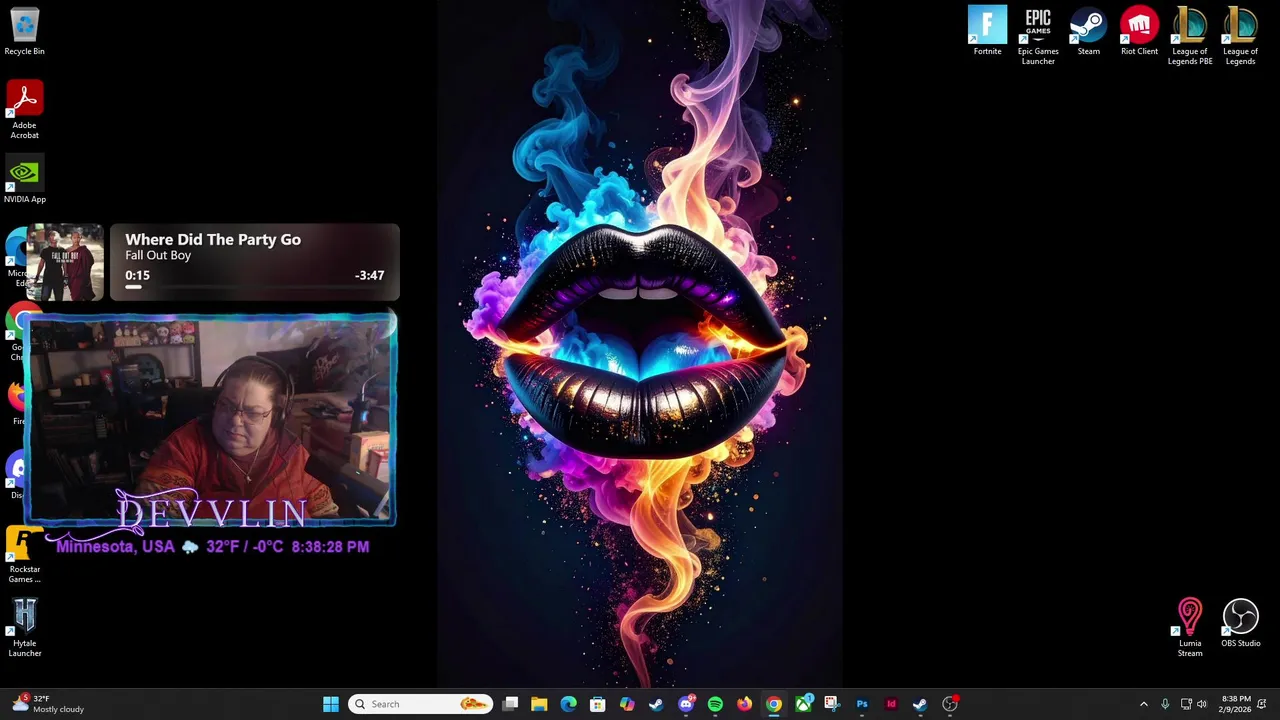Open OBS Studio from the taskbar
The height and width of the screenshot is (720, 1280).
950,704
